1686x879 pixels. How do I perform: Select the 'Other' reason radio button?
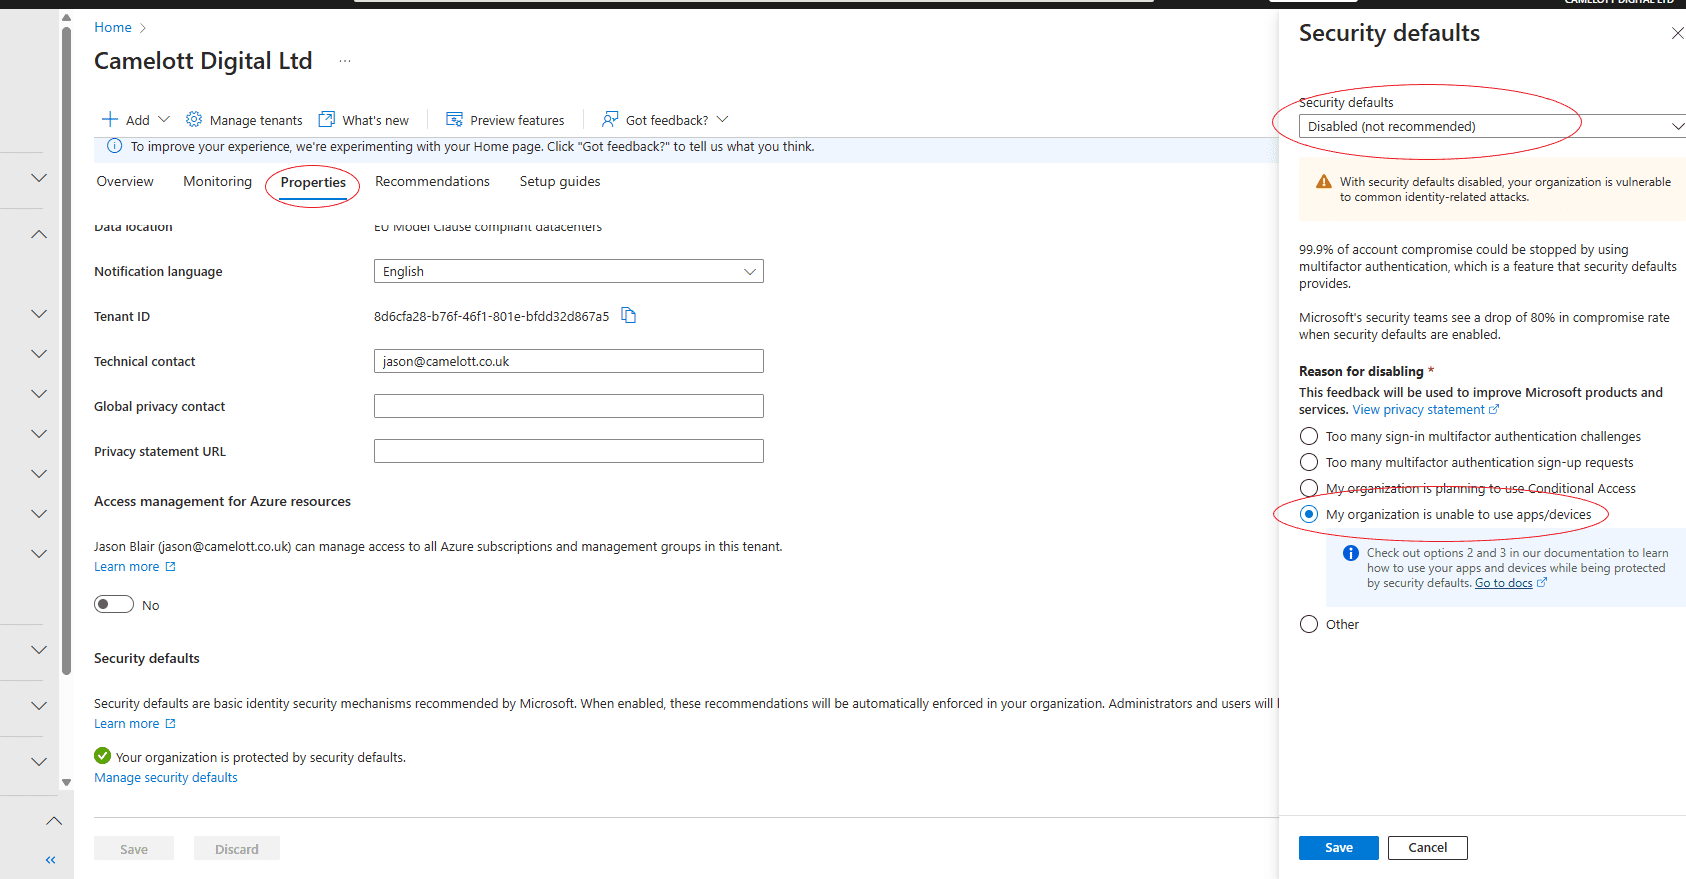click(x=1309, y=624)
